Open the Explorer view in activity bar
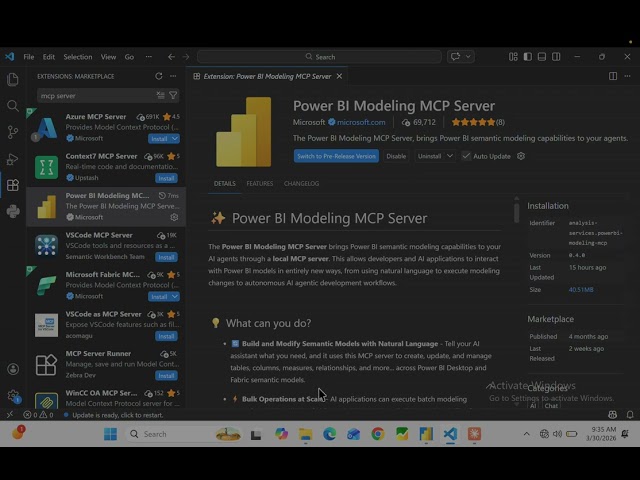The height and width of the screenshot is (480, 640). (x=13, y=79)
